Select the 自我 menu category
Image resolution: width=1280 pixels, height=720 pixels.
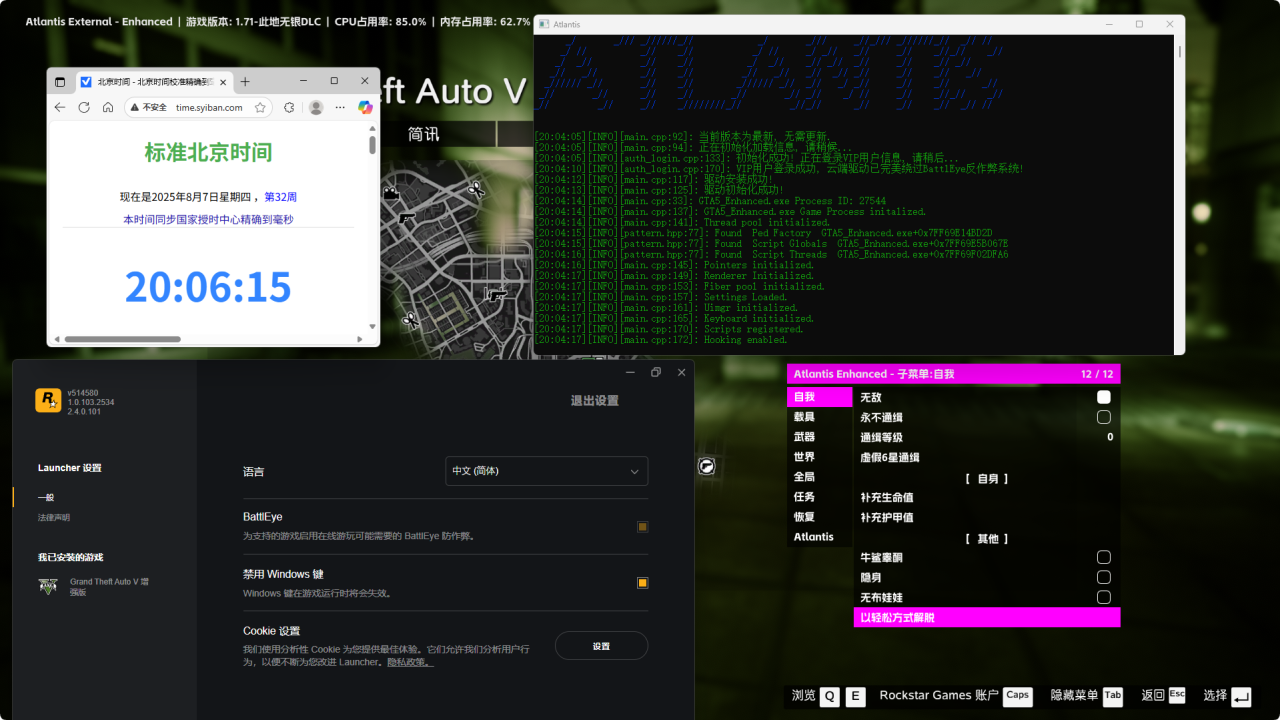pyautogui.click(x=820, y=397)
